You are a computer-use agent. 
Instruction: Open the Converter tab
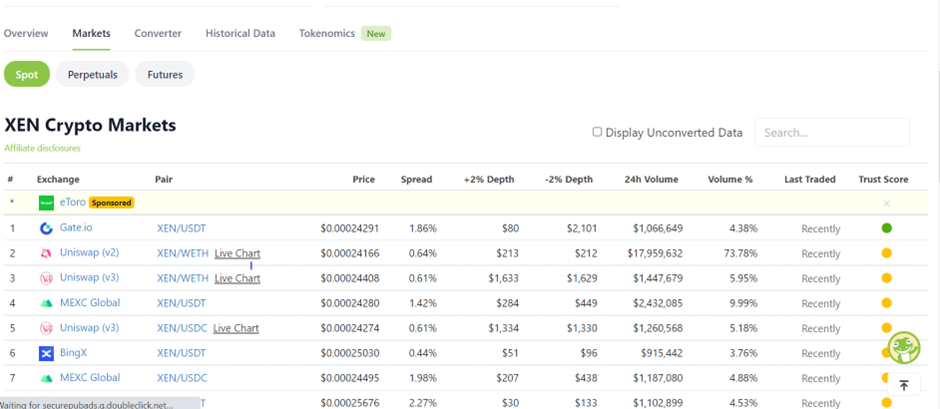pos(158,34)
